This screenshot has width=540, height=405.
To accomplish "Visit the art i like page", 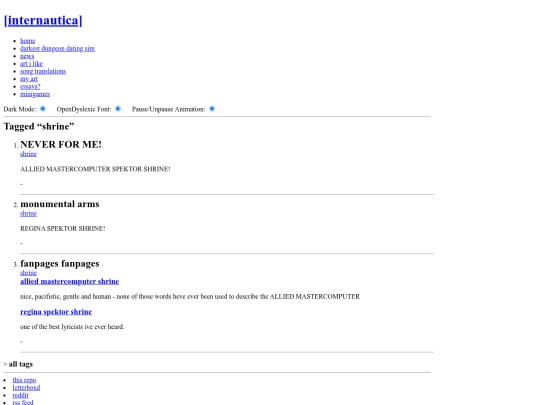I will pos(31,63).
